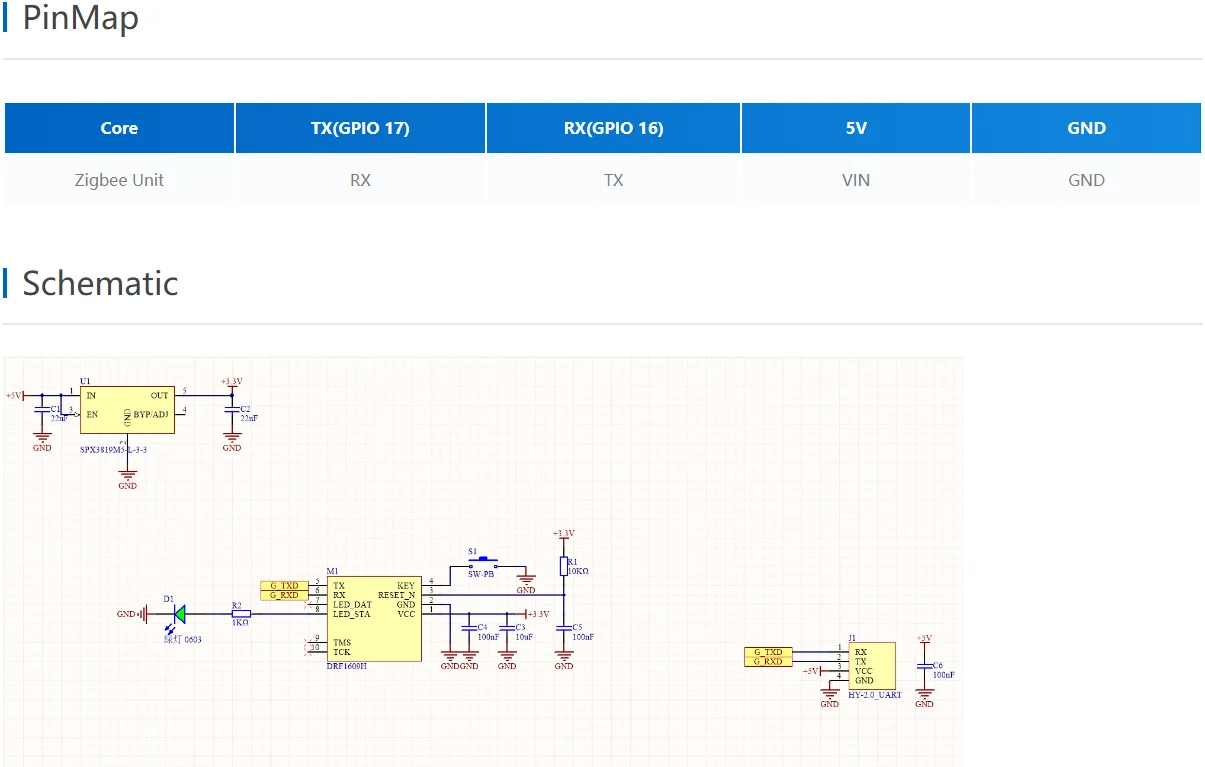Image resolution: width=1205 pixels, height=767 pixels.
Task: Click the HY-2.0_UART connector label
Action: pos(874,695)
